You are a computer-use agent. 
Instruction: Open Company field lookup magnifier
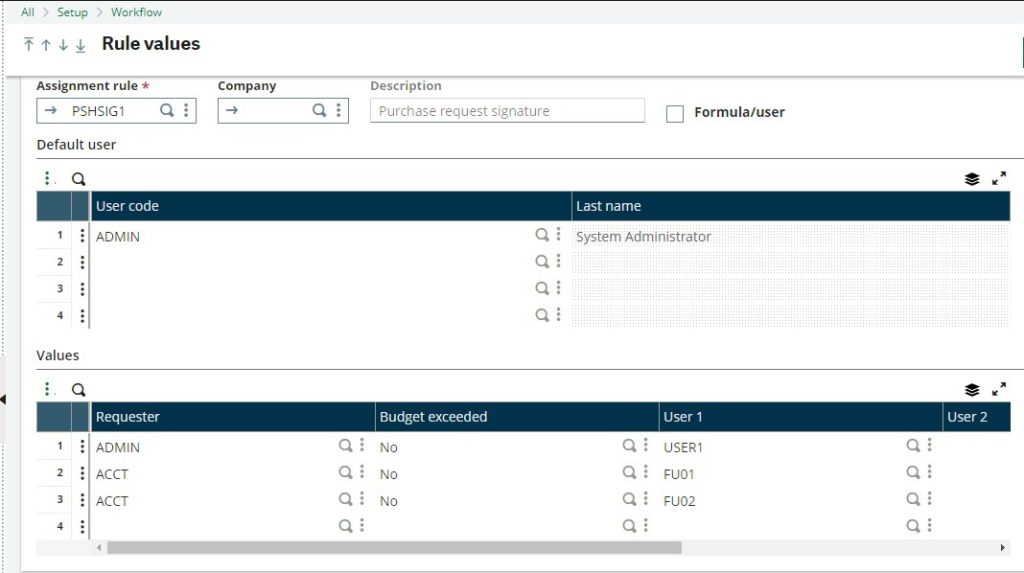[319, 110]
